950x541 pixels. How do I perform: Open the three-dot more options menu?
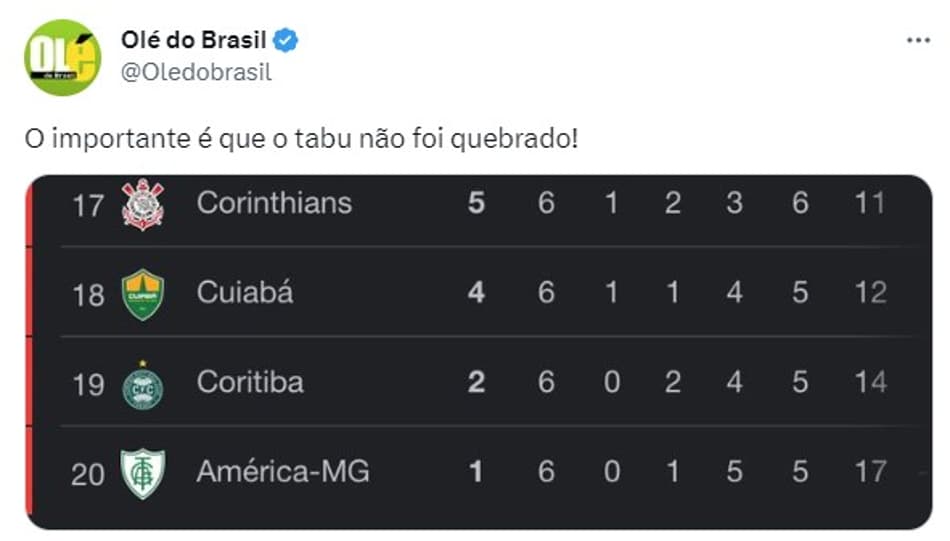click(918, 41)
